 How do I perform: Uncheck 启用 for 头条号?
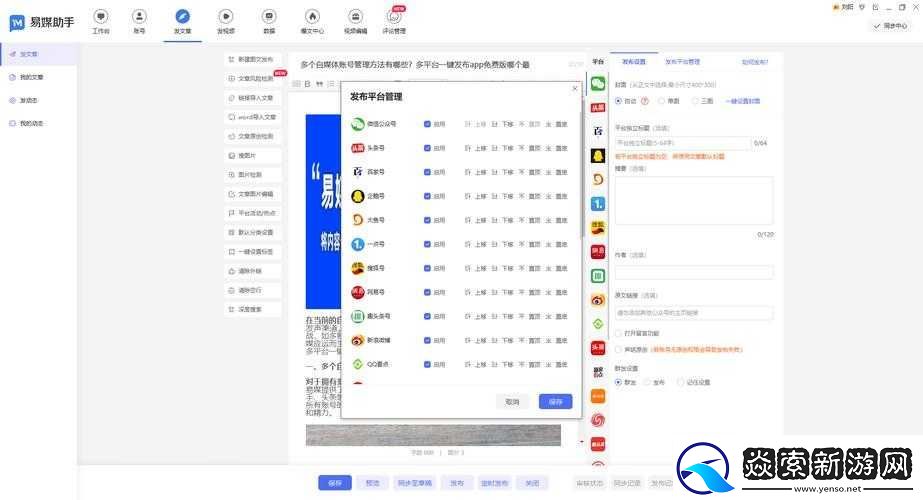427,148
